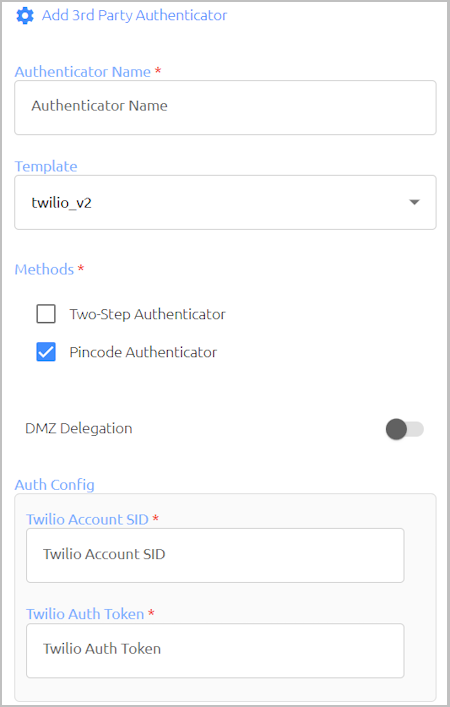
Task: Enable the DMZ Delegation toggle switch
Action: tap(404, 429)
